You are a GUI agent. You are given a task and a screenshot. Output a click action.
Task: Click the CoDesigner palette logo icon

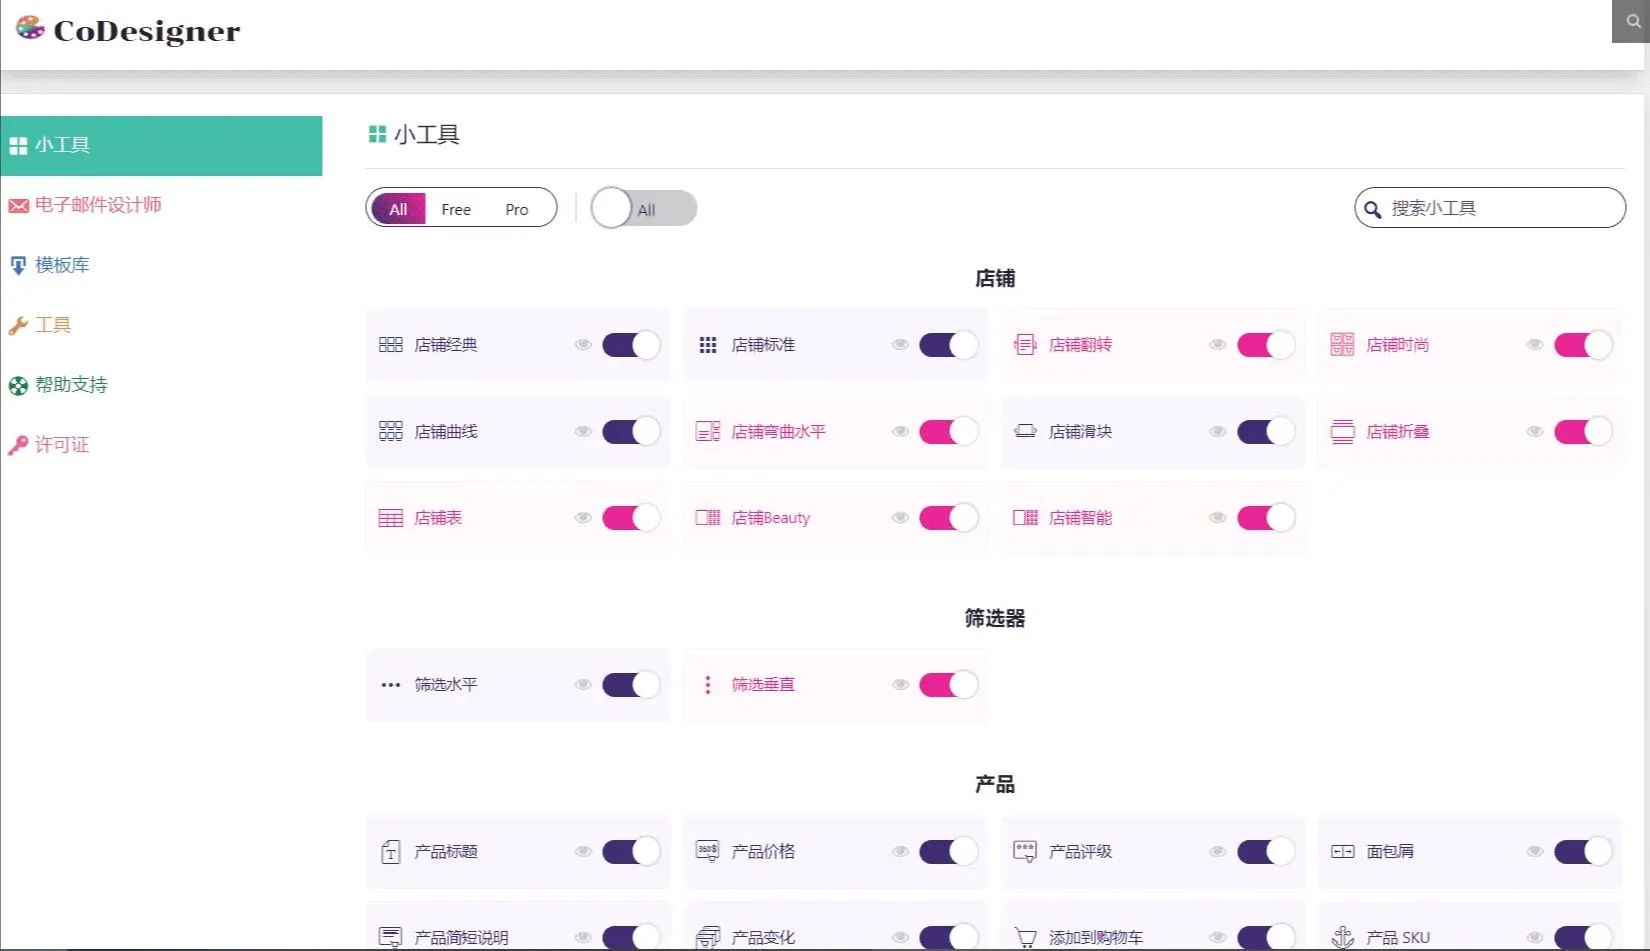(x=30, y=28)
